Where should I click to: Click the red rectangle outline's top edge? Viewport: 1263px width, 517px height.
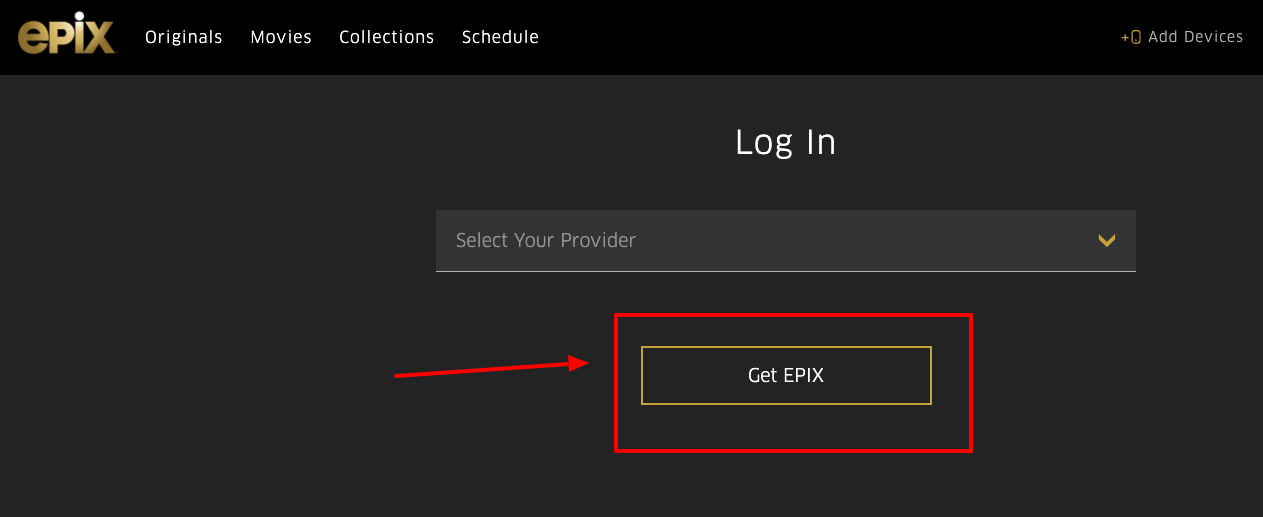click(792, 315)
